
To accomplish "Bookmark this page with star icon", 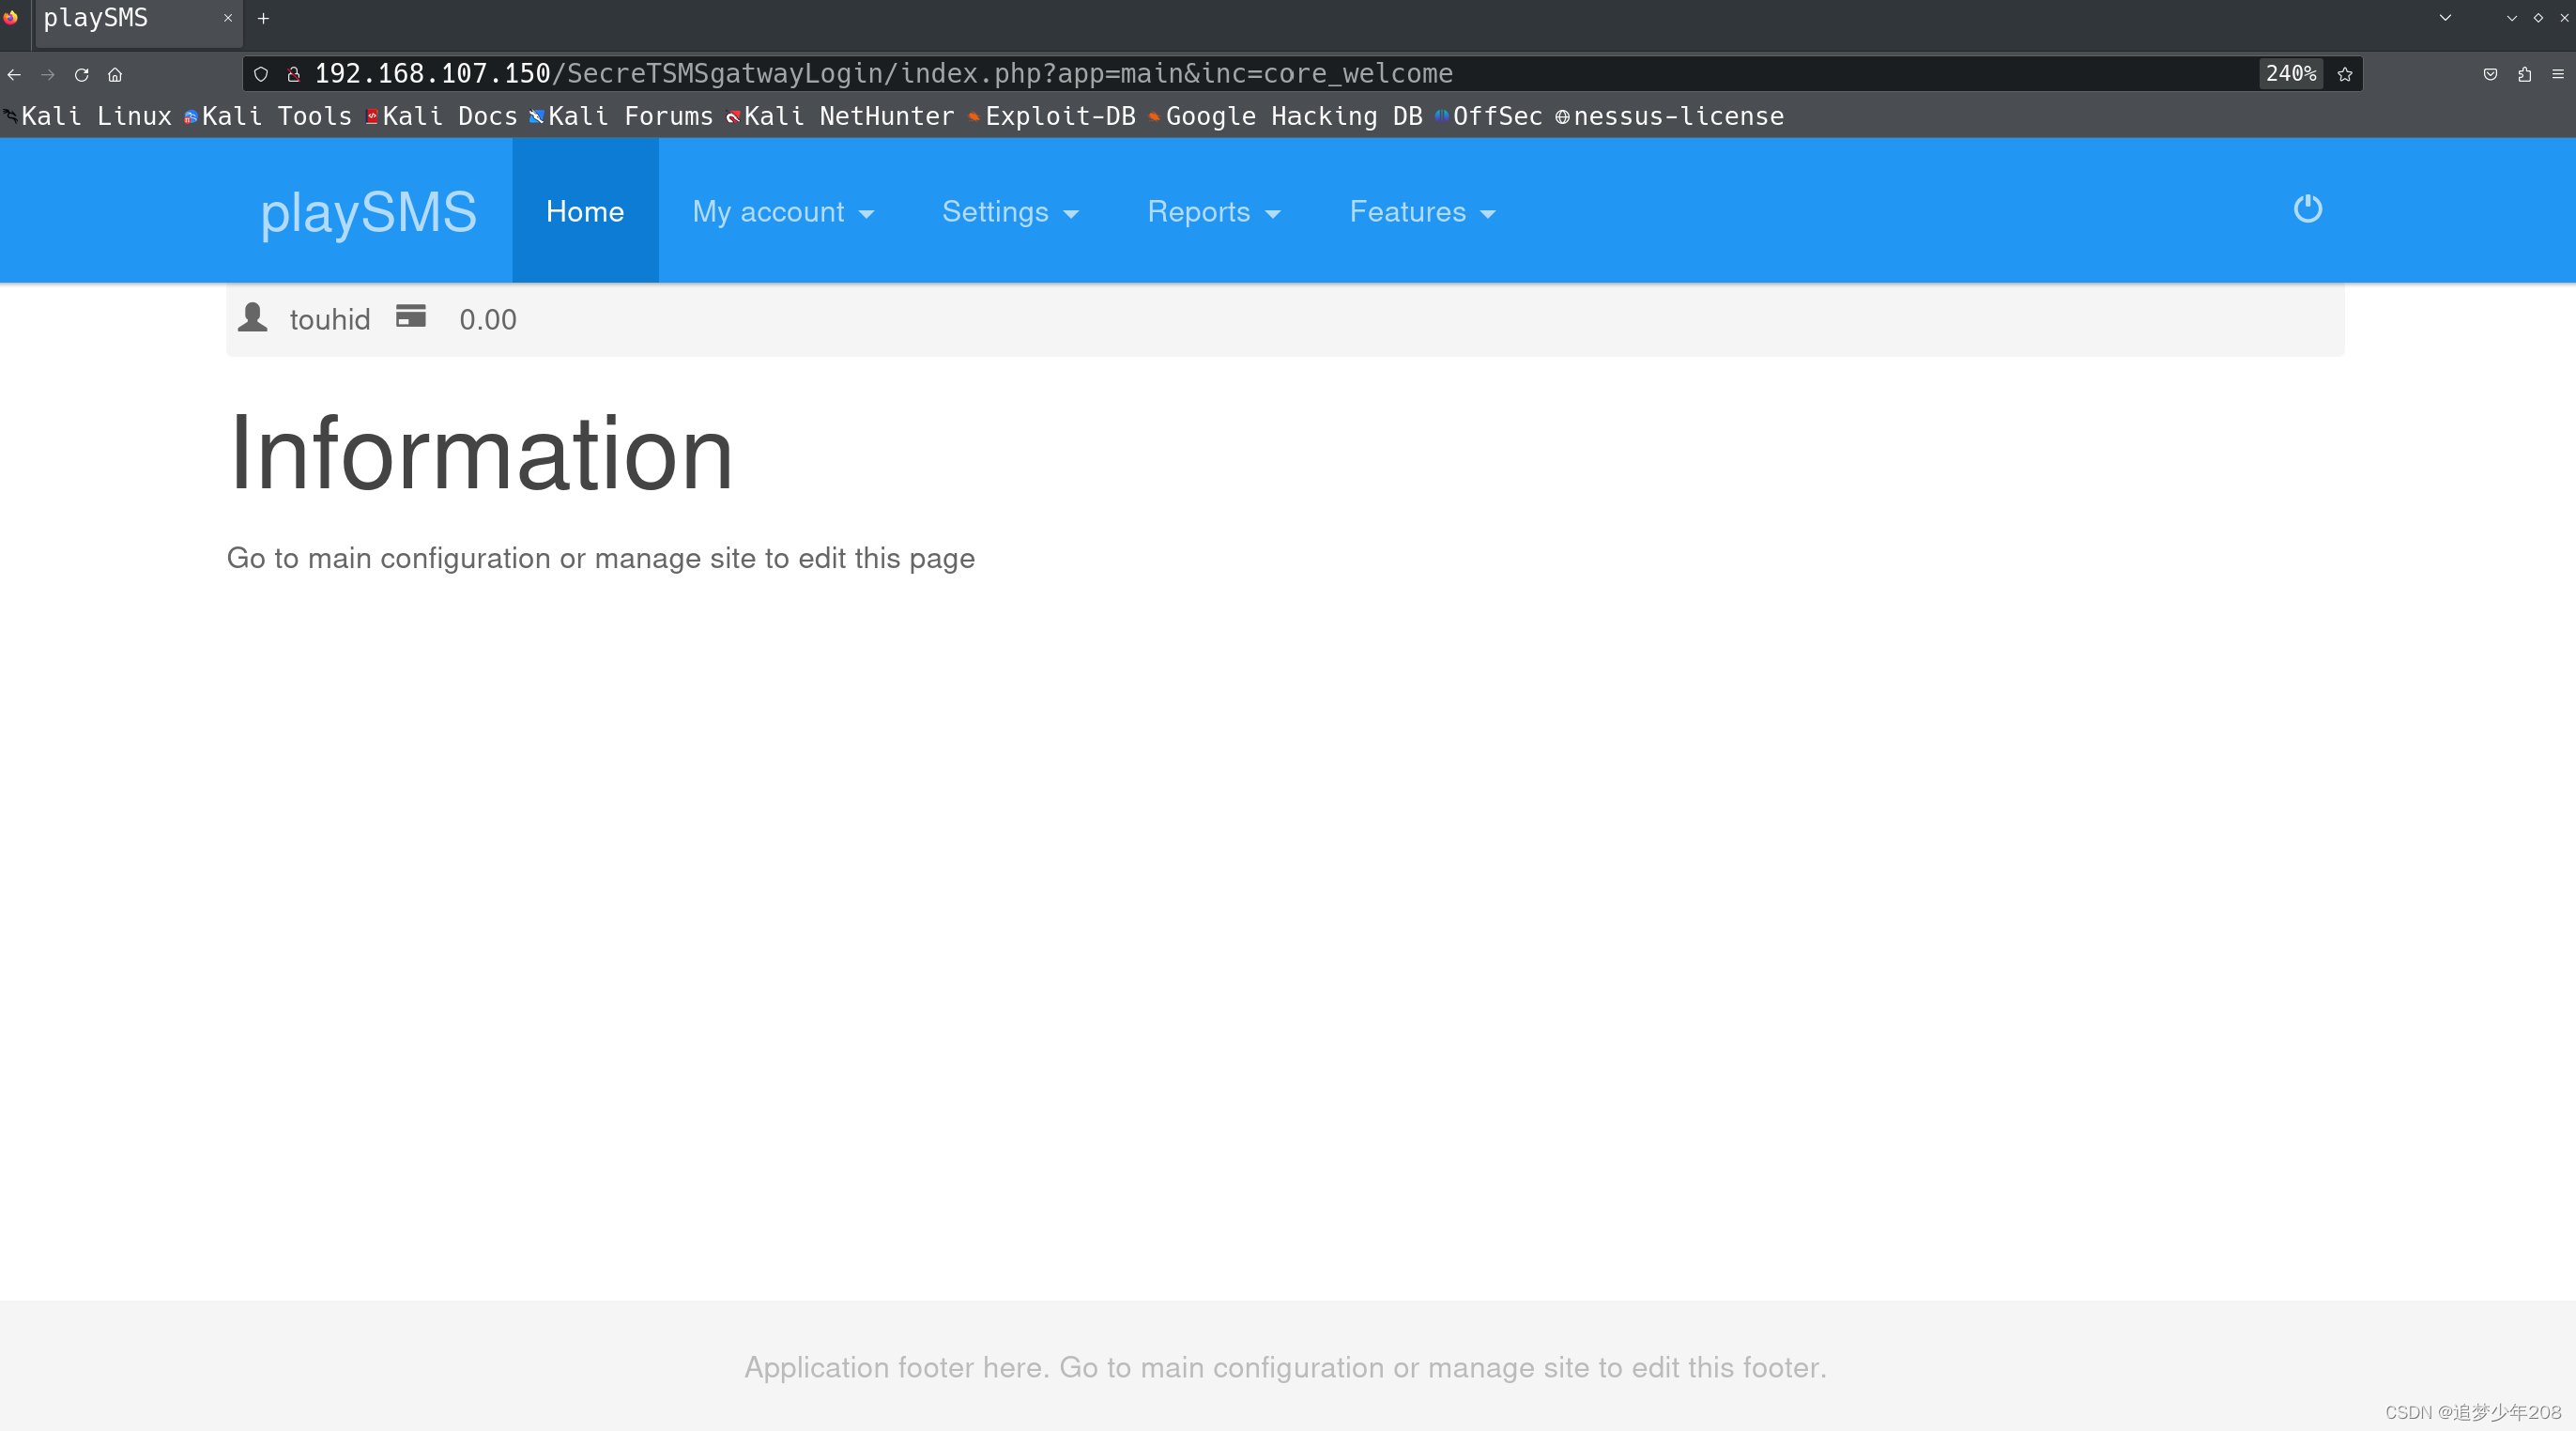I will tap(2344, 74).
